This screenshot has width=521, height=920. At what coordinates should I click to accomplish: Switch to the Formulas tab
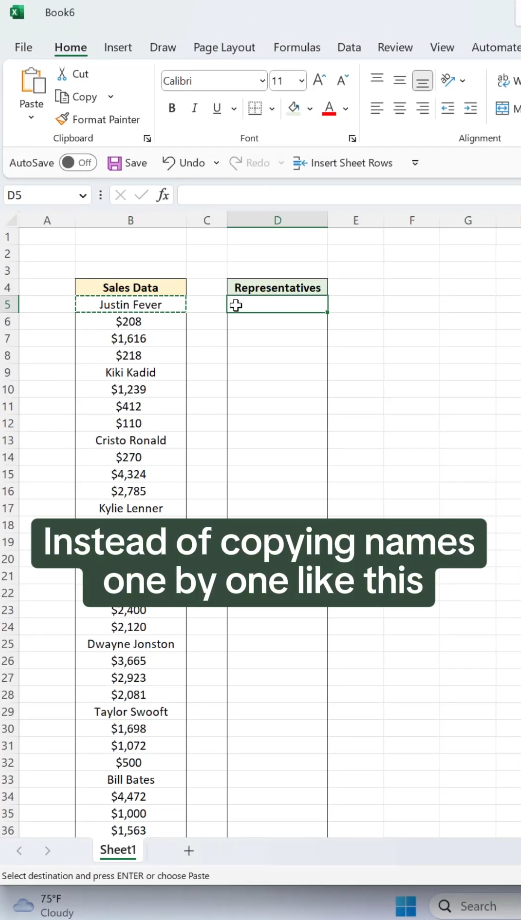pos(297,48)
